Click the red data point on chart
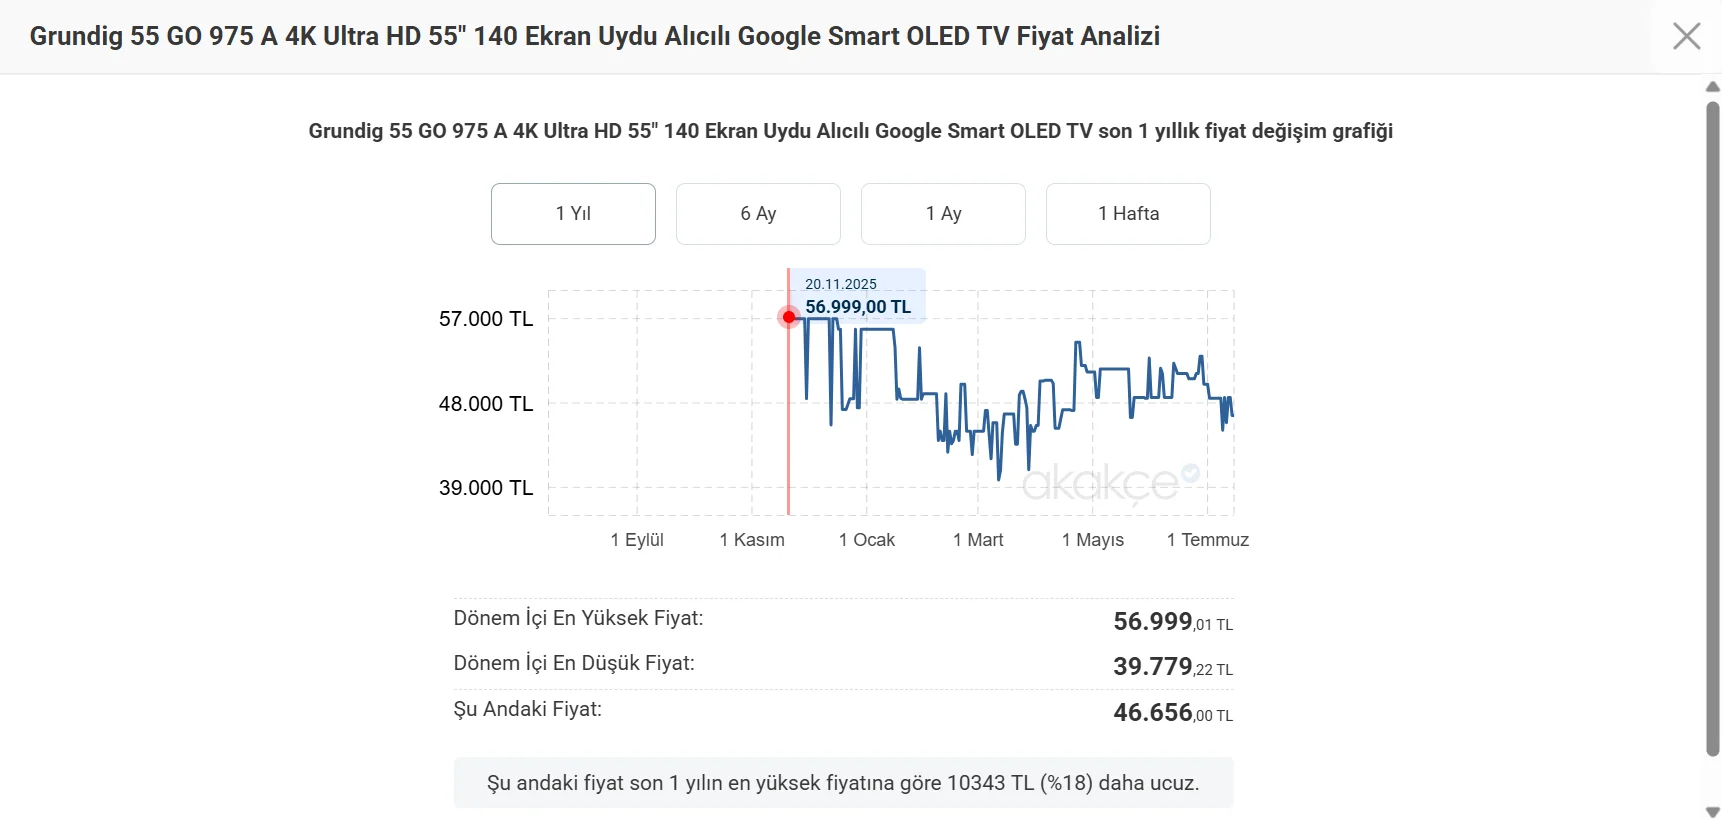This screenshot has width=1722, height=820. click(x=789, y=317)
